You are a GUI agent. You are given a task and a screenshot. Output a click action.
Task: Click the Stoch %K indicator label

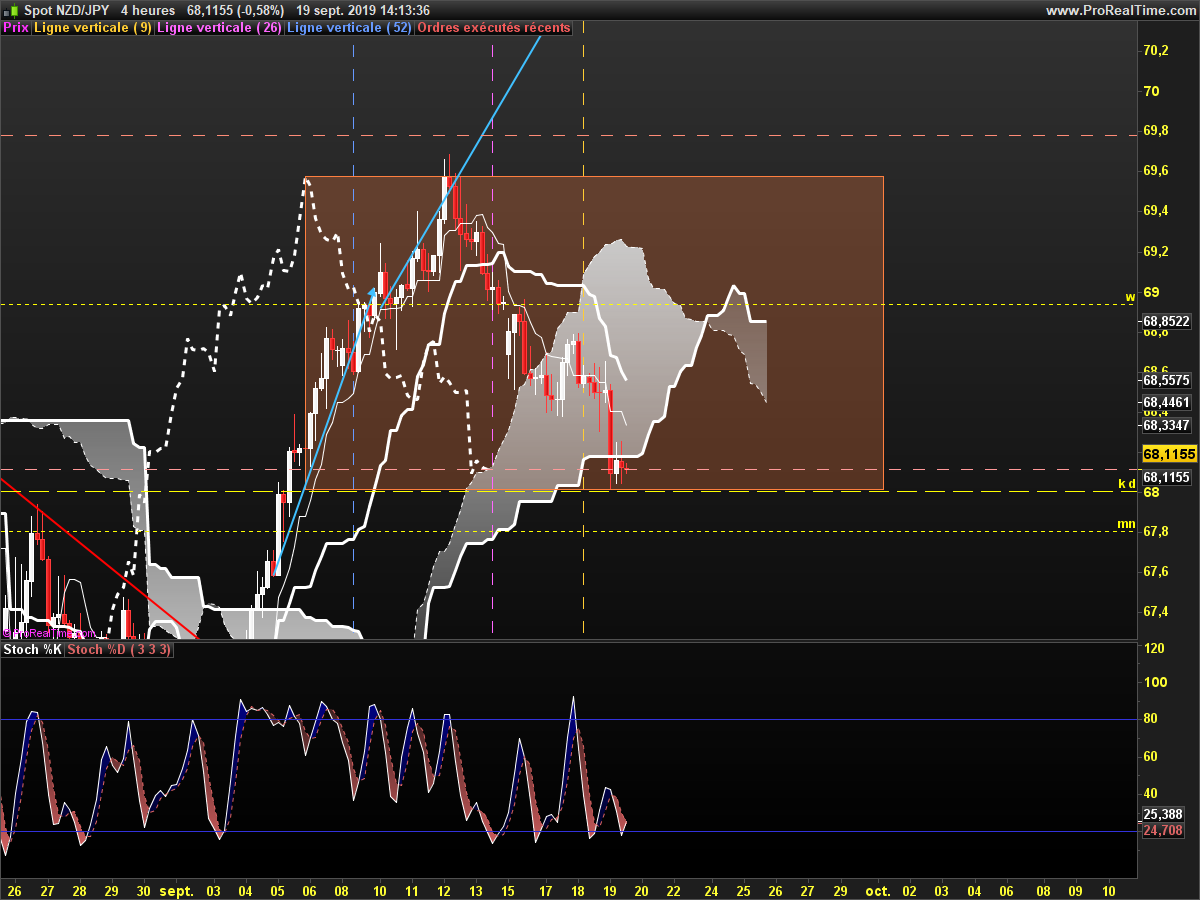pos(33,650)
